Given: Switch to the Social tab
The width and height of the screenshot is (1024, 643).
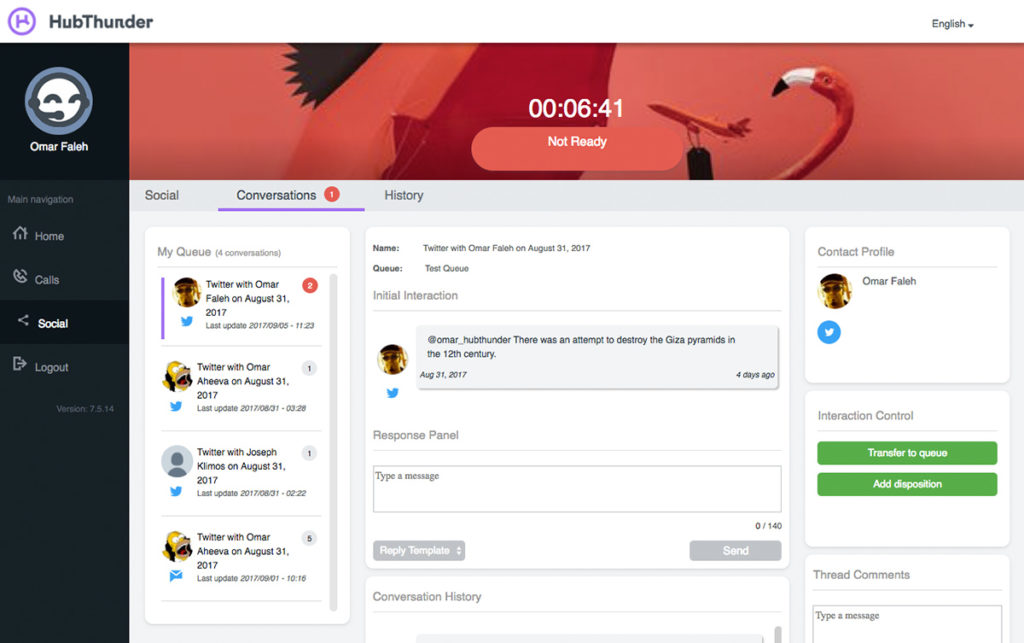Looking at the screenshot, I should (161, 195).
